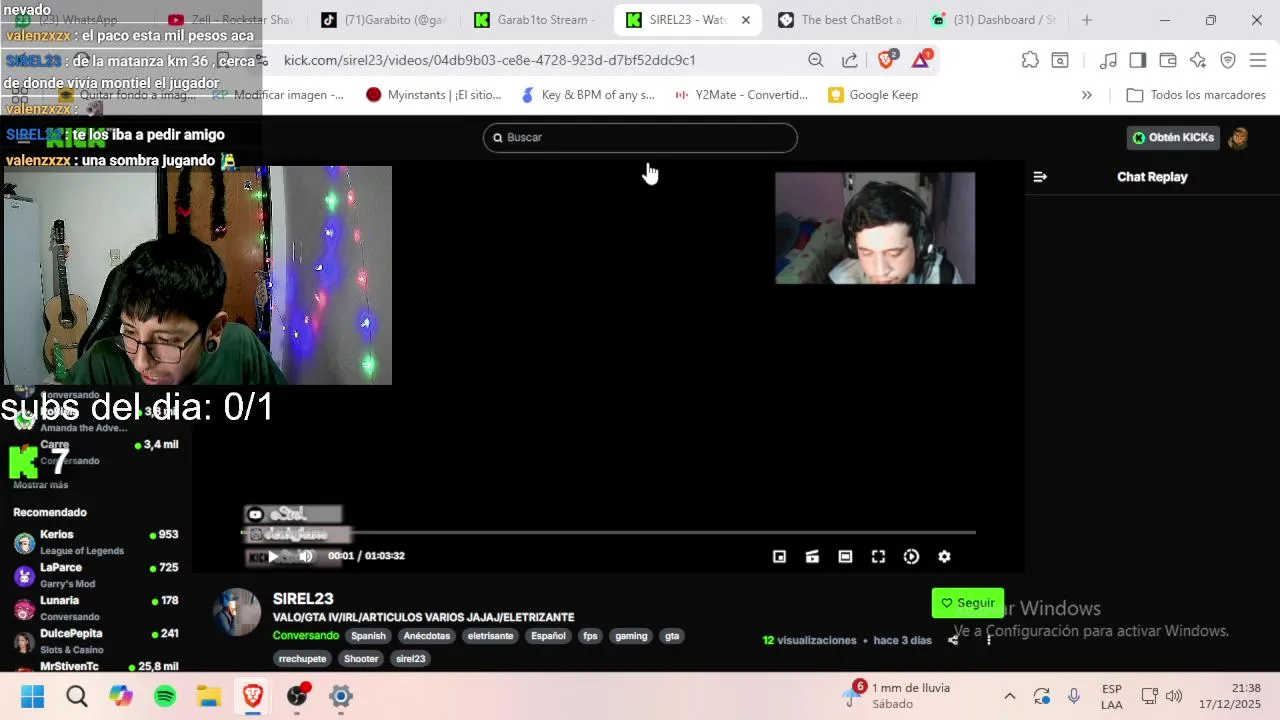Open Brave Rewards triangle icon

921,60
